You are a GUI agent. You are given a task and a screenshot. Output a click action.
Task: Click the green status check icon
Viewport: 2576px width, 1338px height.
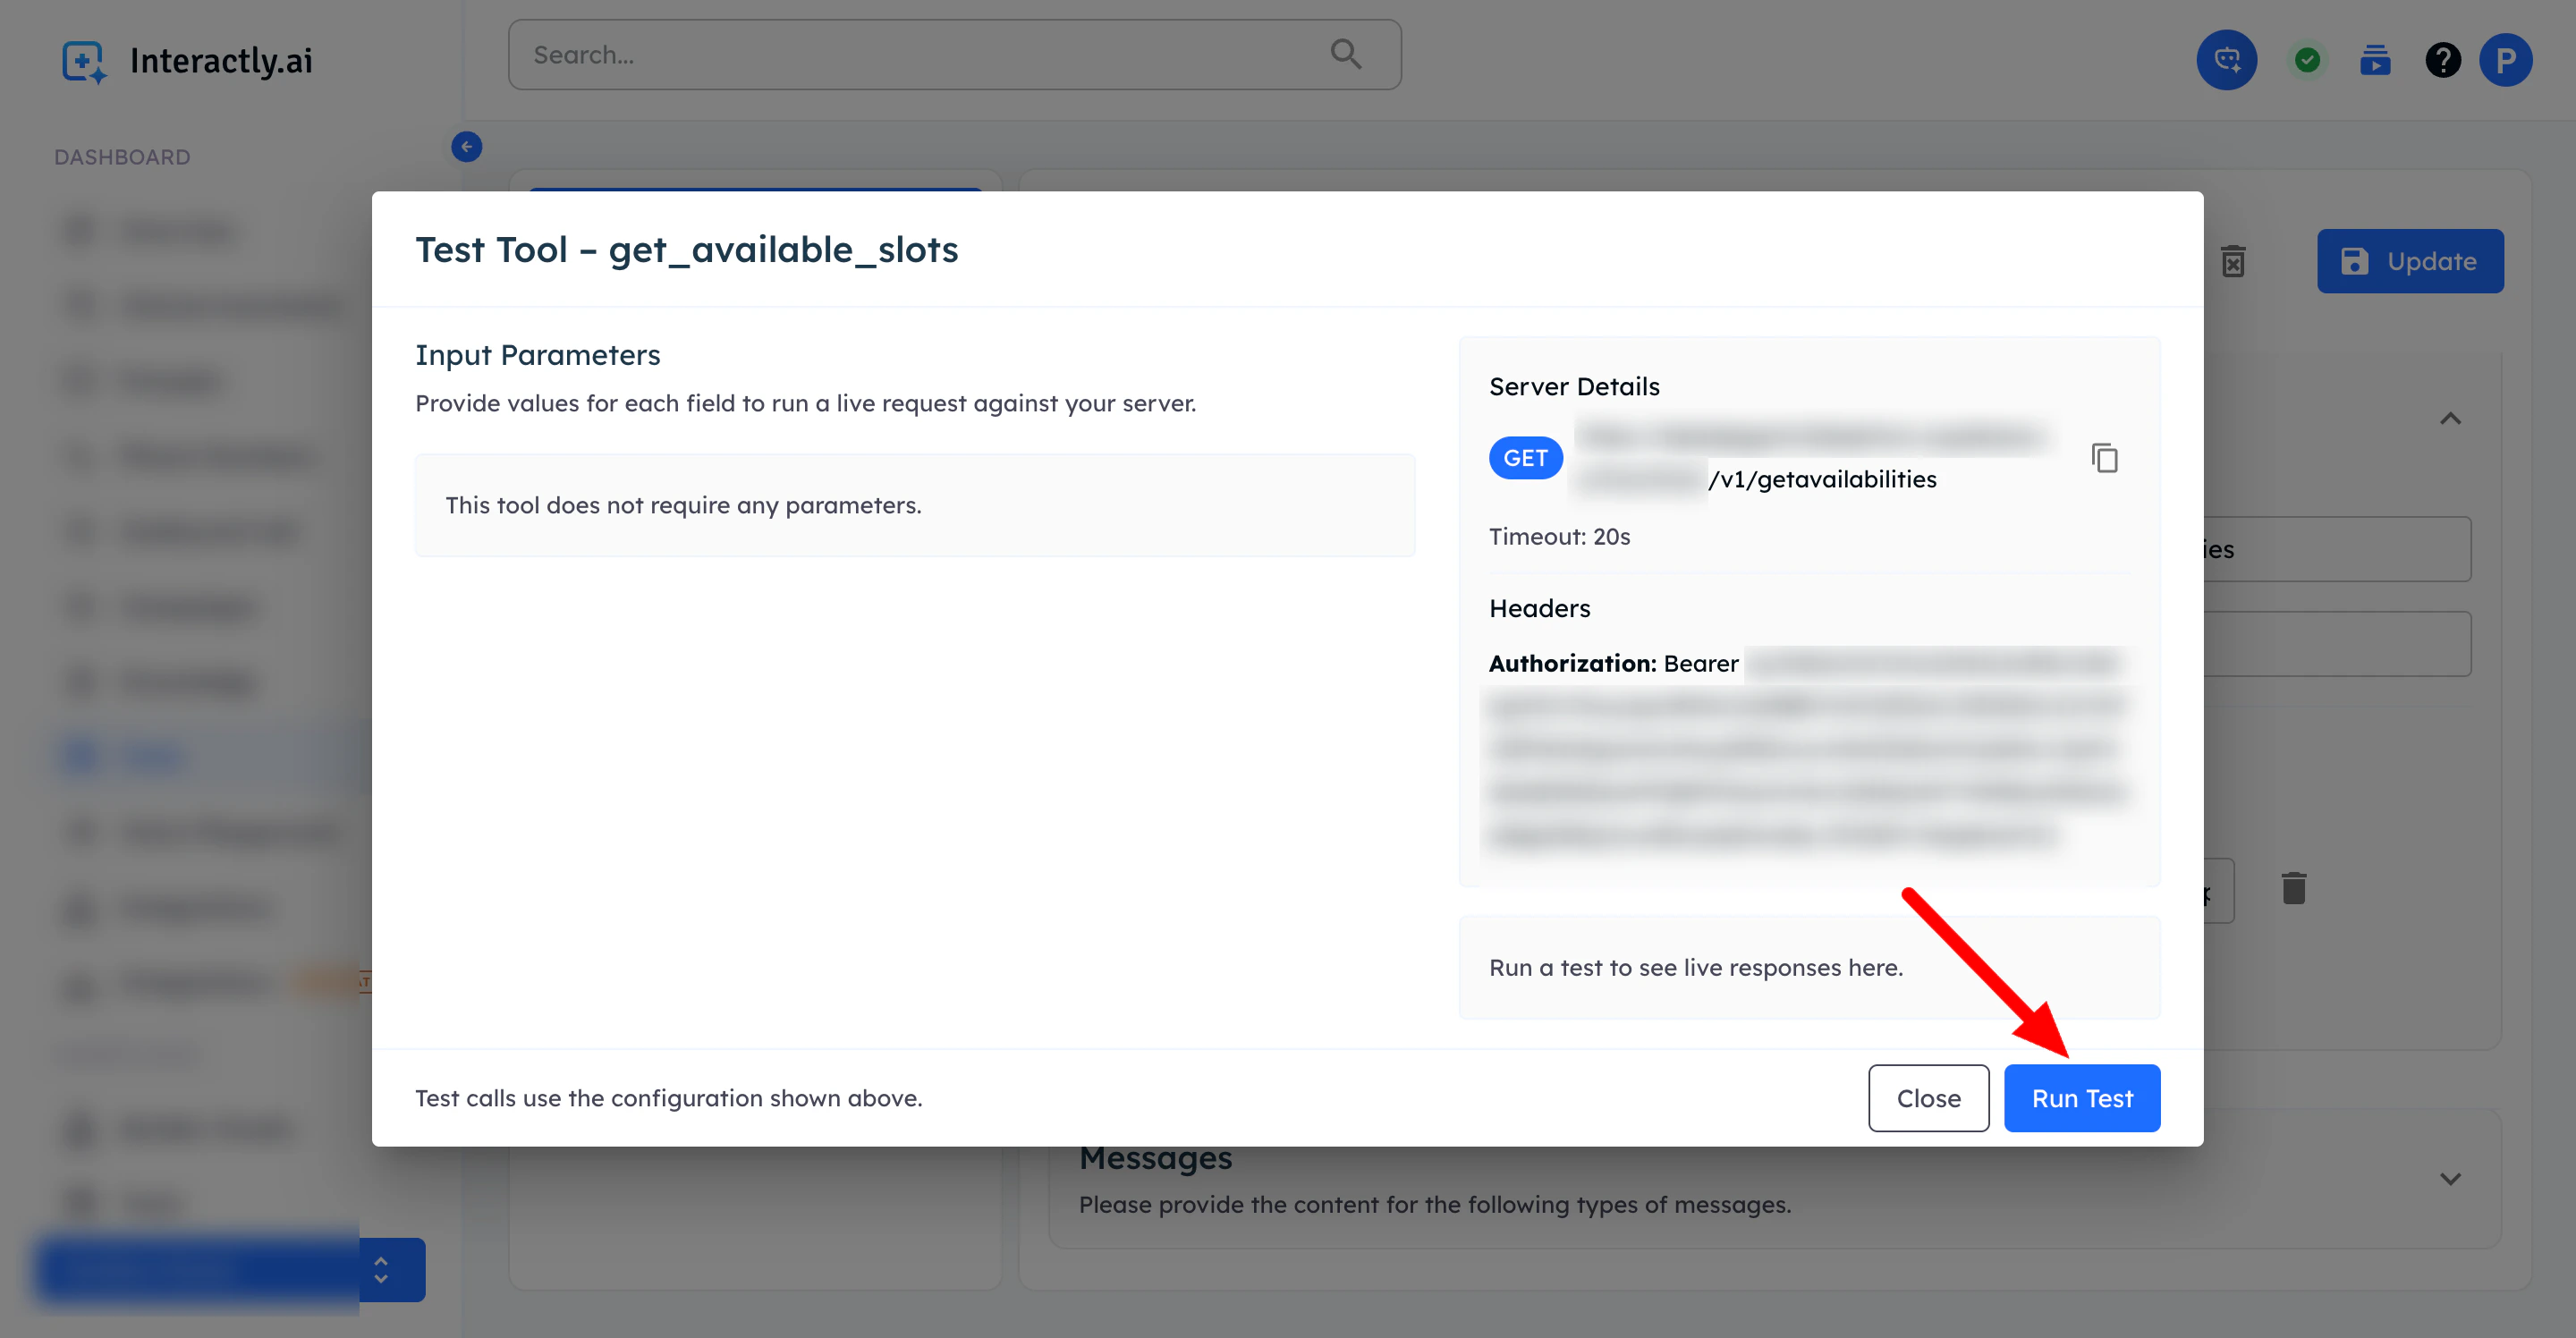tap(2307, 60)
